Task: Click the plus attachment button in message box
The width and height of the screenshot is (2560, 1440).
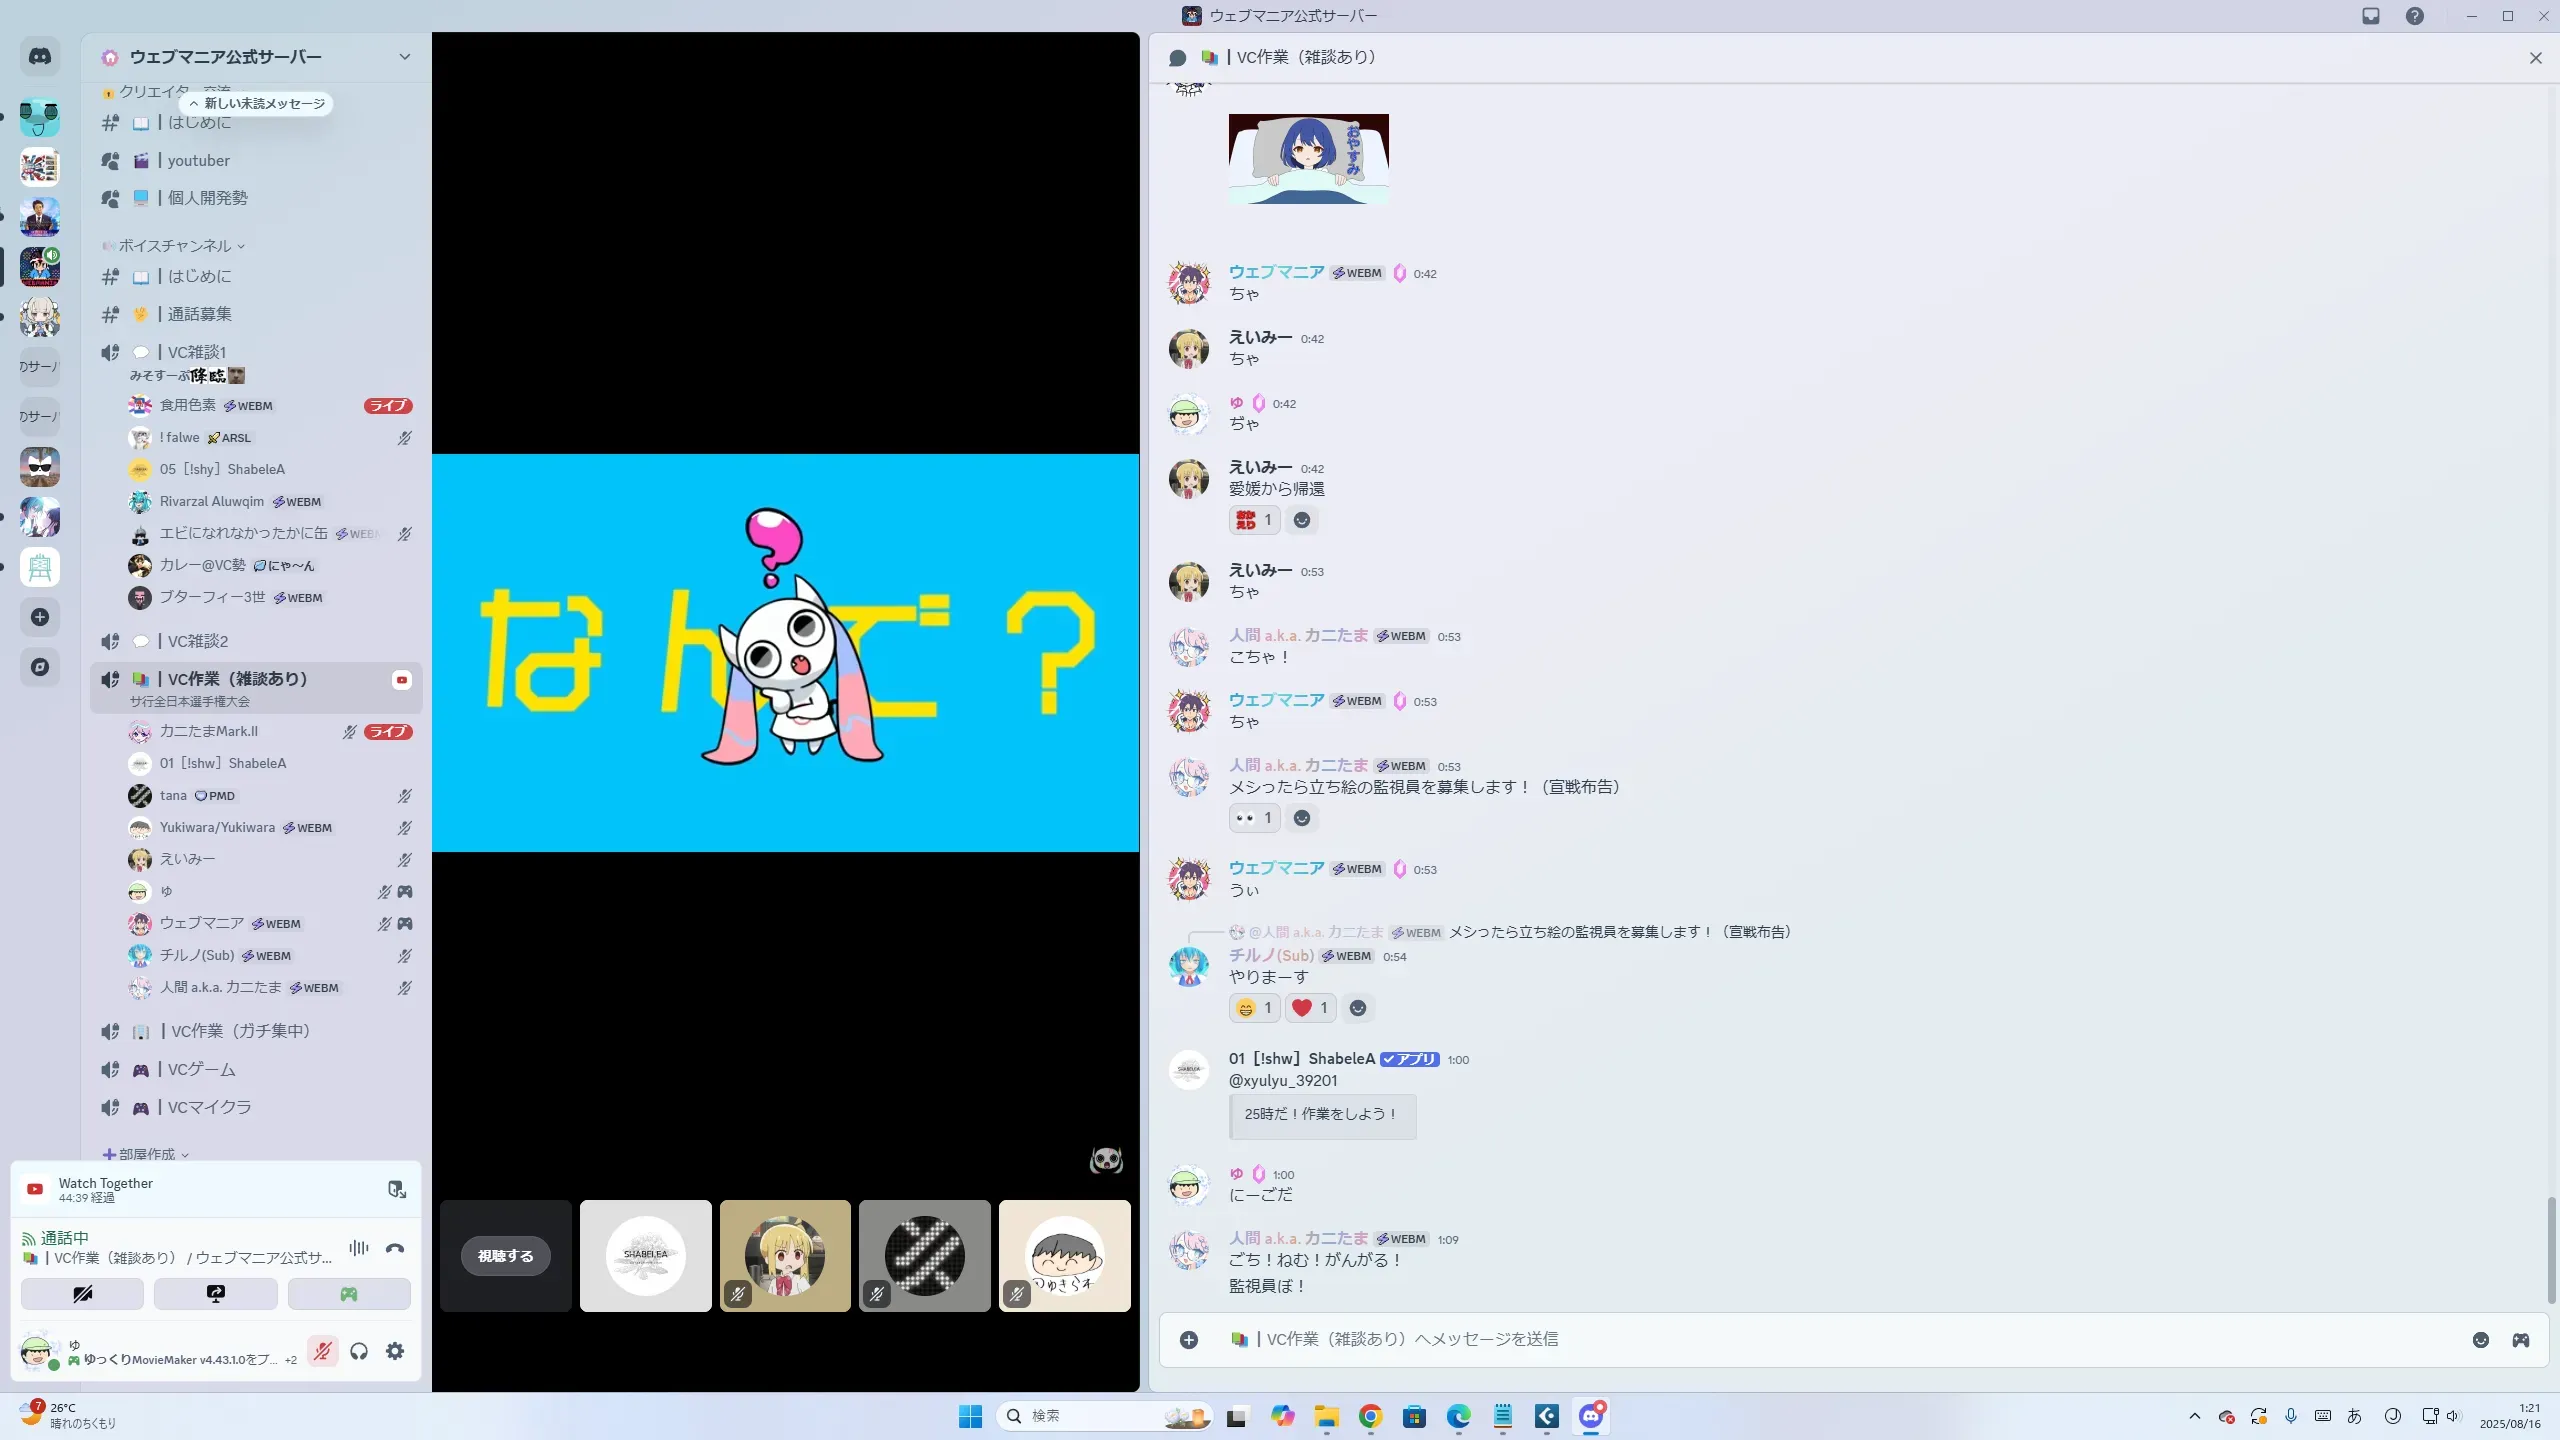Action: click(1189, 1340)
